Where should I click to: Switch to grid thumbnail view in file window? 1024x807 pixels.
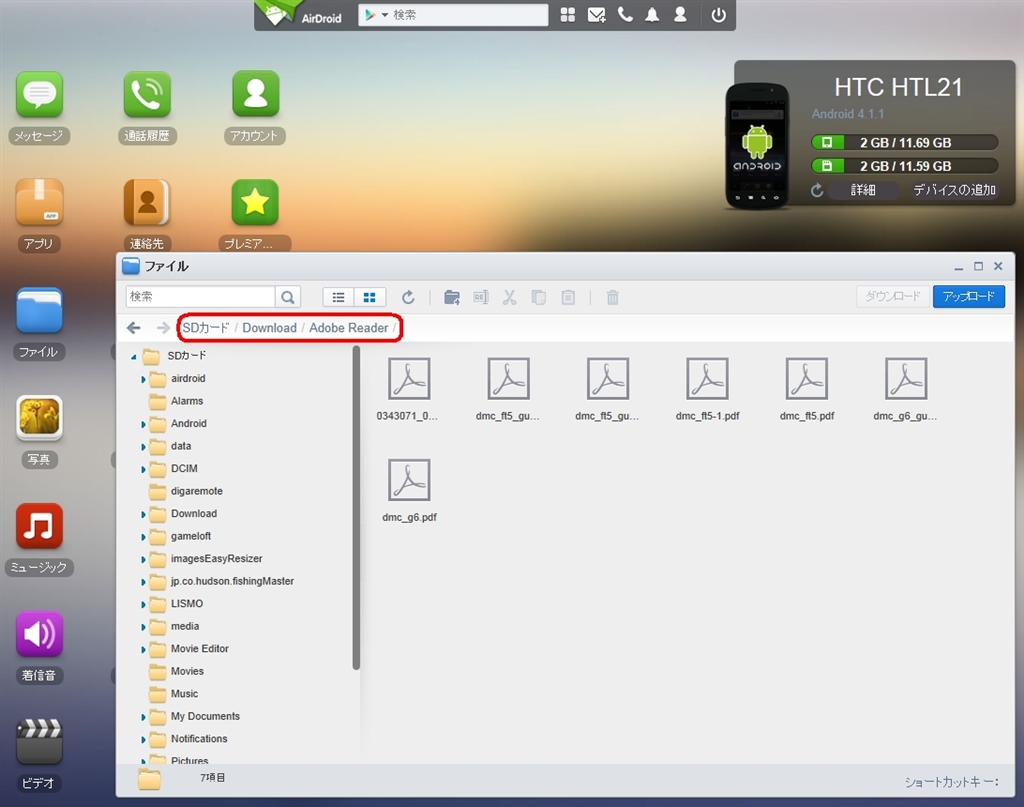click(x=370, y=298)
